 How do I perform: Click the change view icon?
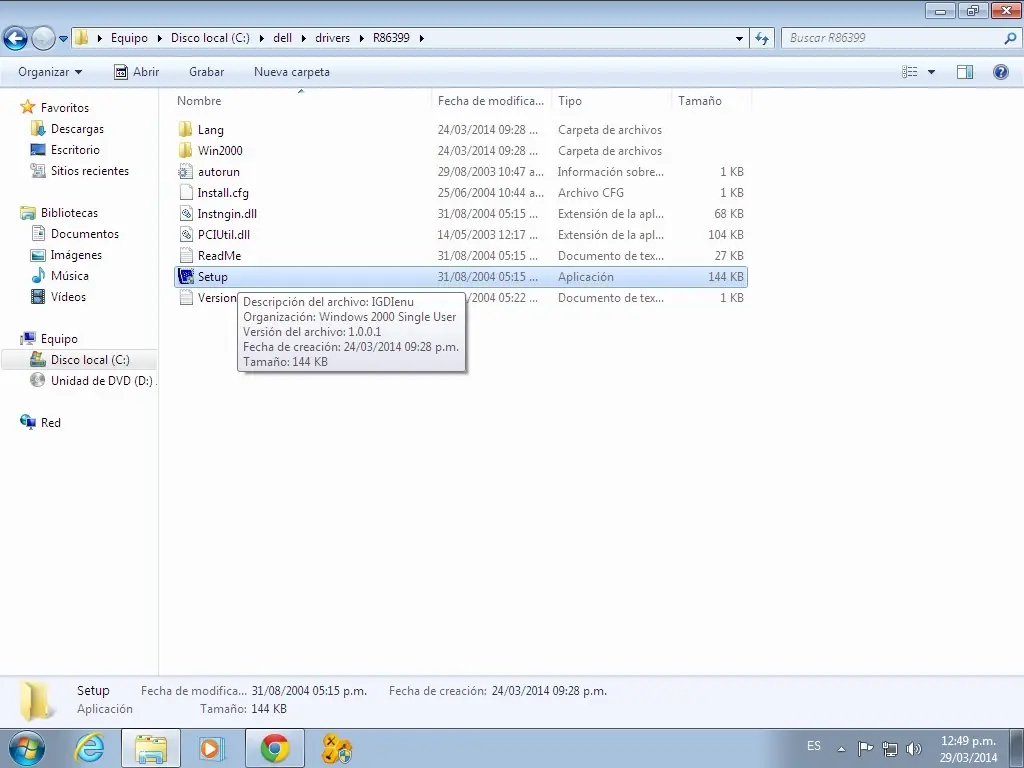(910, 72)
